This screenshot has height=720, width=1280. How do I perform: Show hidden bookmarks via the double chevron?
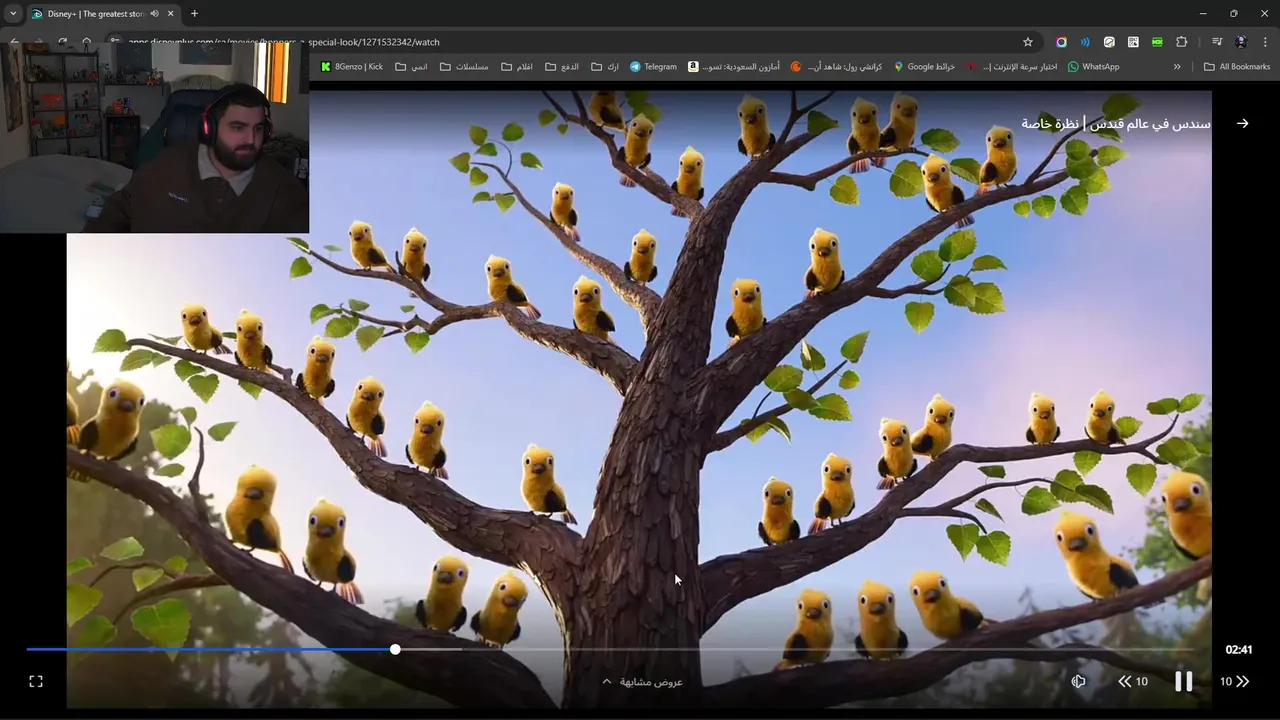(1177, 67)
